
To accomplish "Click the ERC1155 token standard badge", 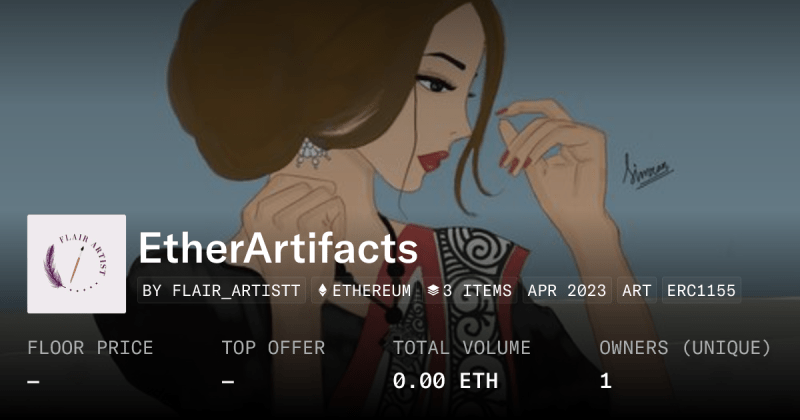I will pos(702,291).
